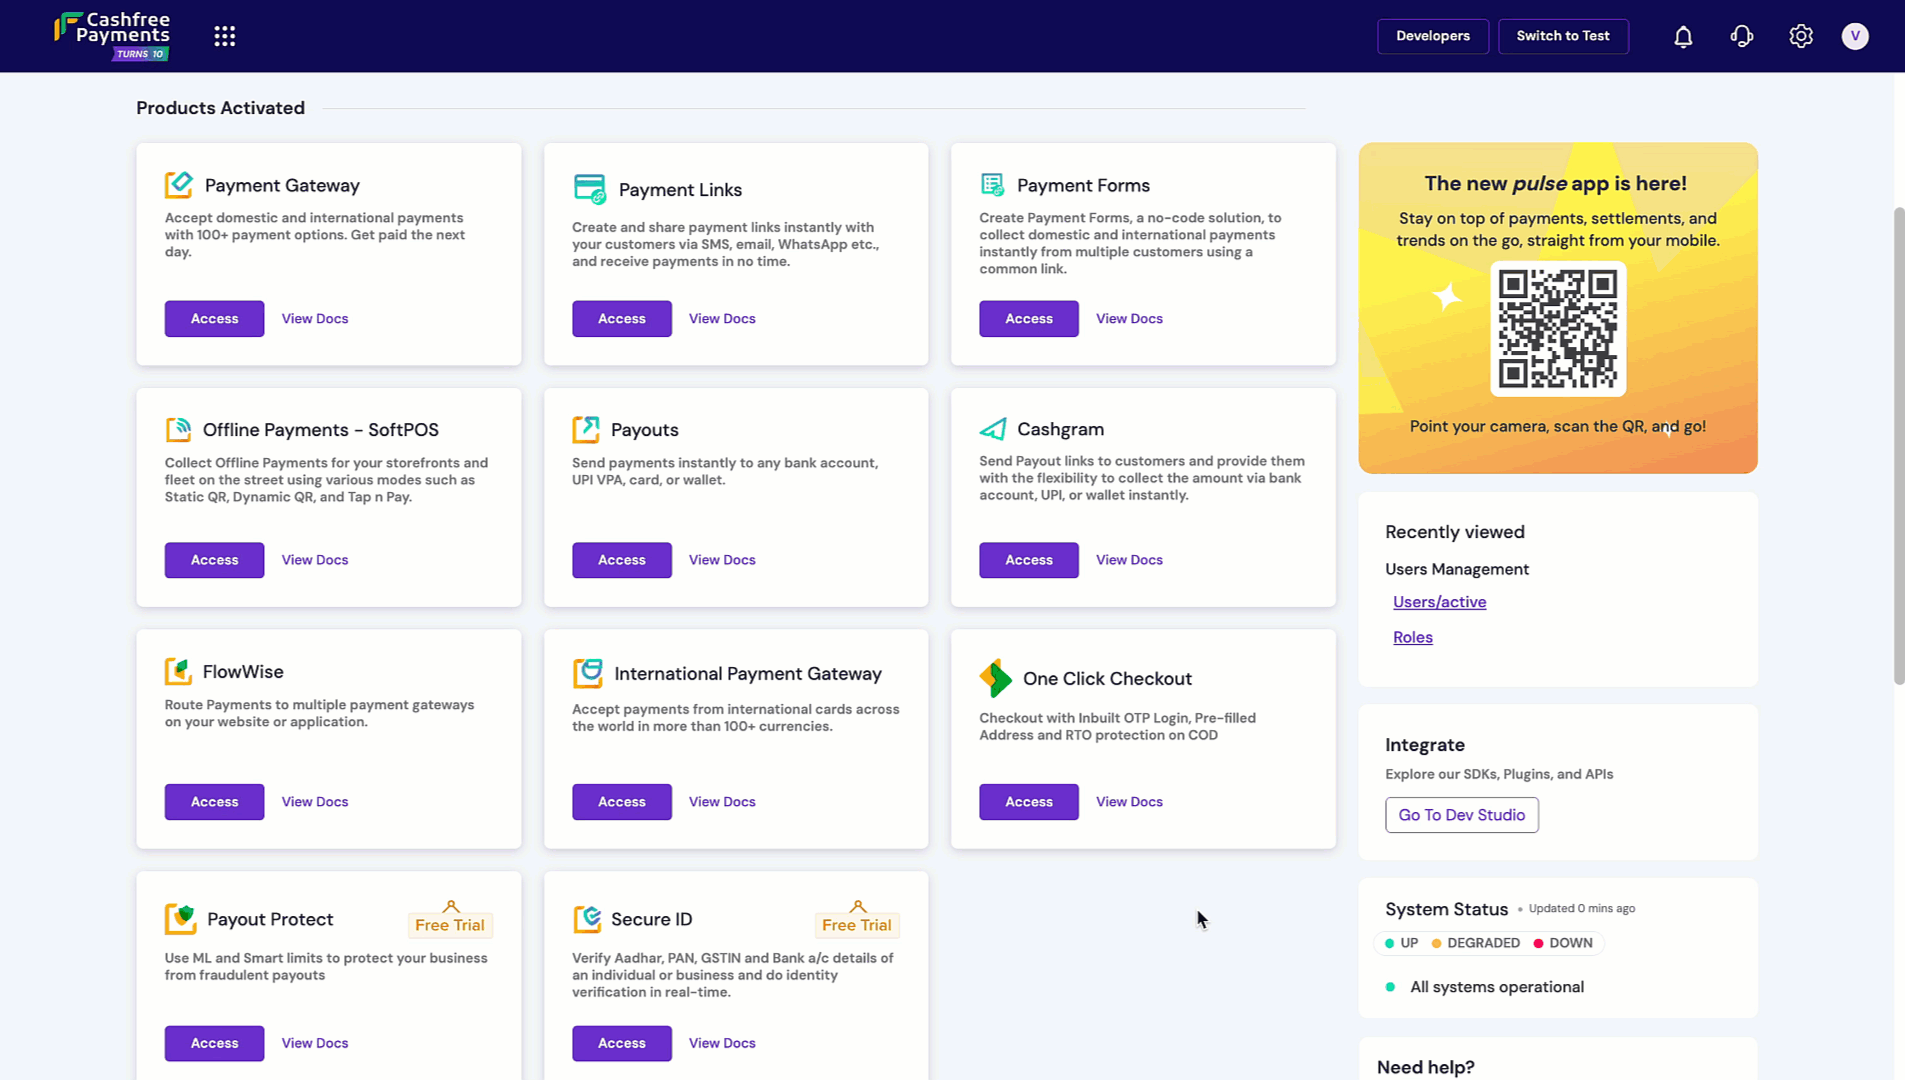Open the Roles recent link

[1412, 637]
